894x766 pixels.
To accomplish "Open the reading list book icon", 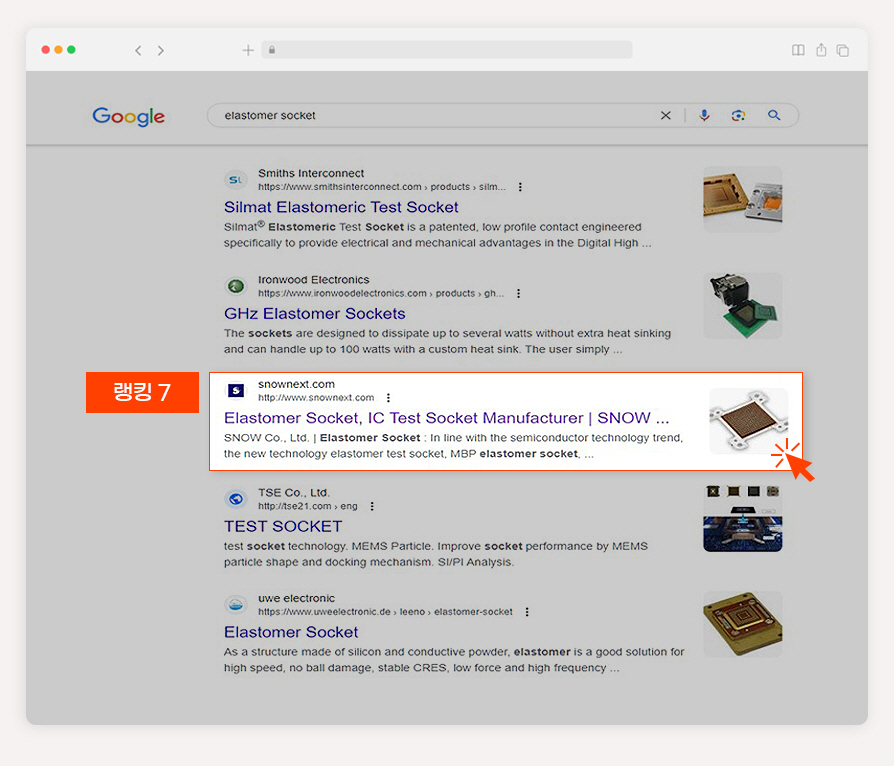I will pos(798,50).
